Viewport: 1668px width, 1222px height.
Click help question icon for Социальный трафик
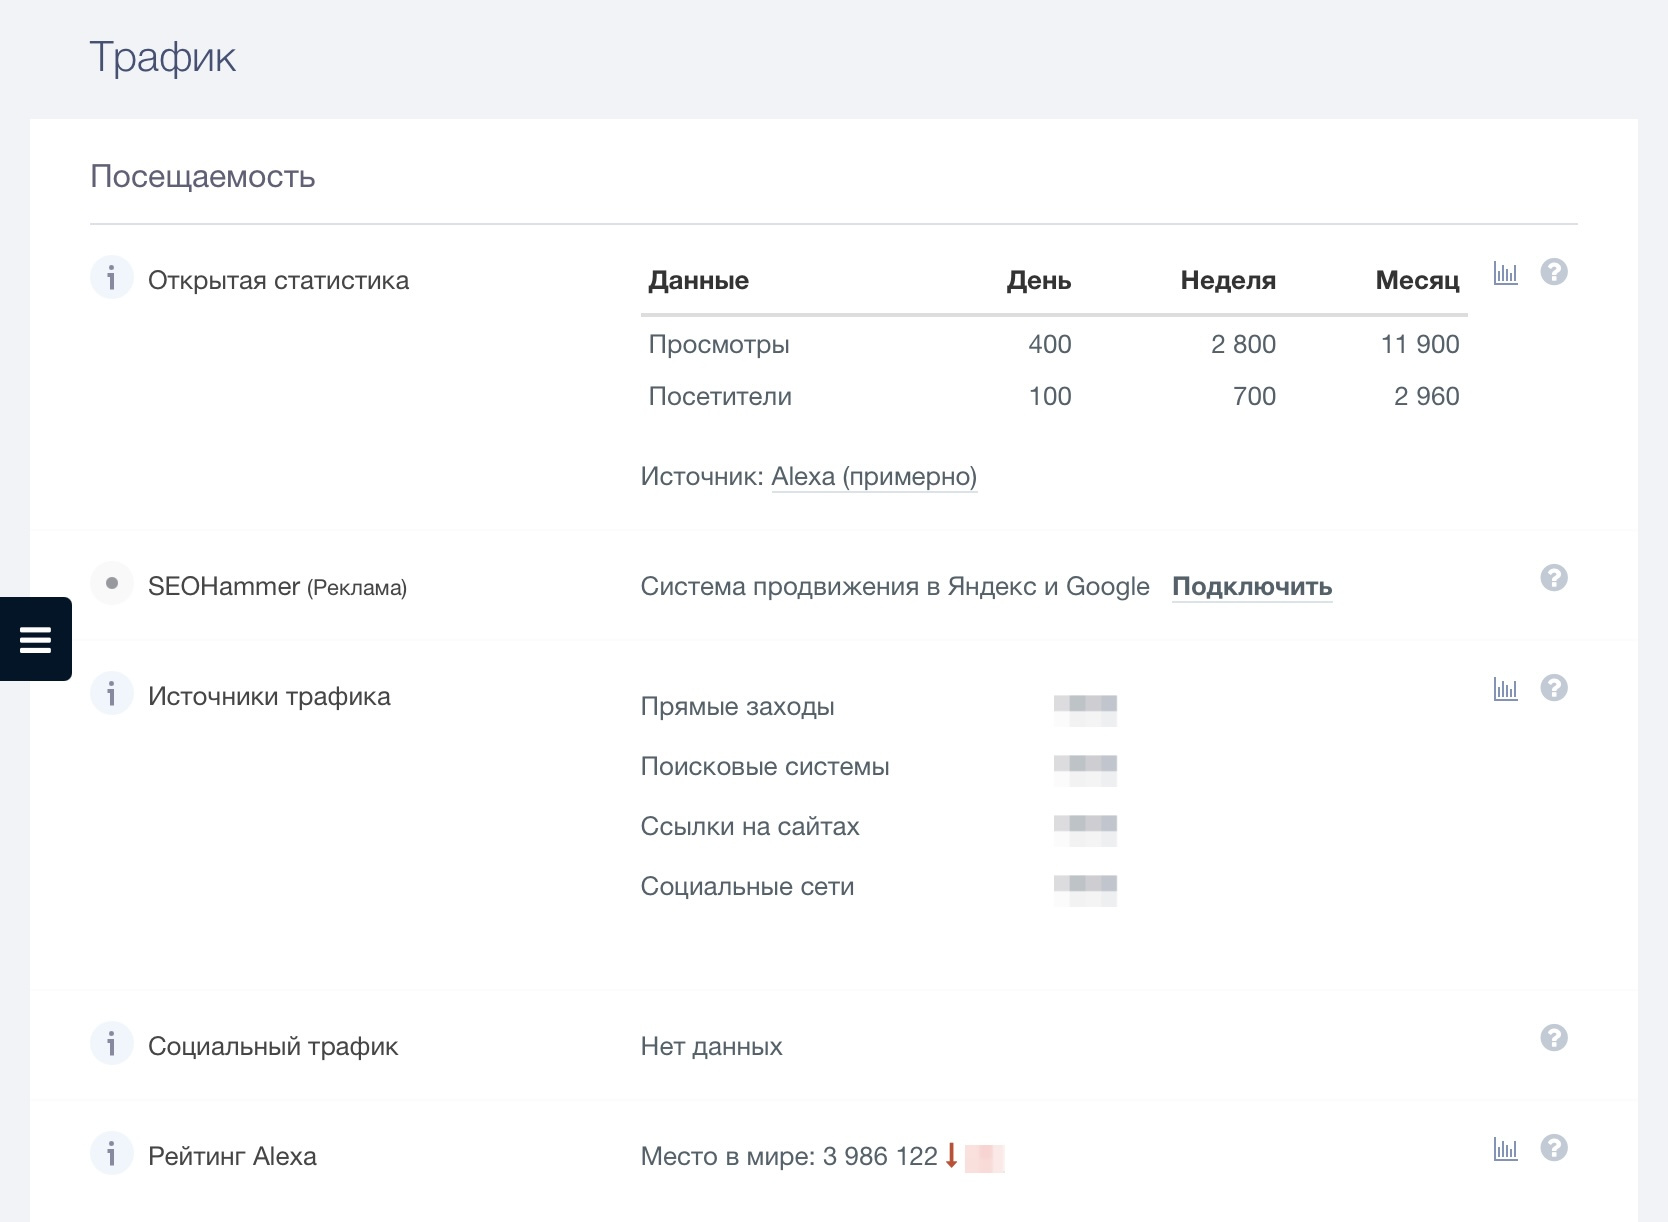coord(1554,1038)
